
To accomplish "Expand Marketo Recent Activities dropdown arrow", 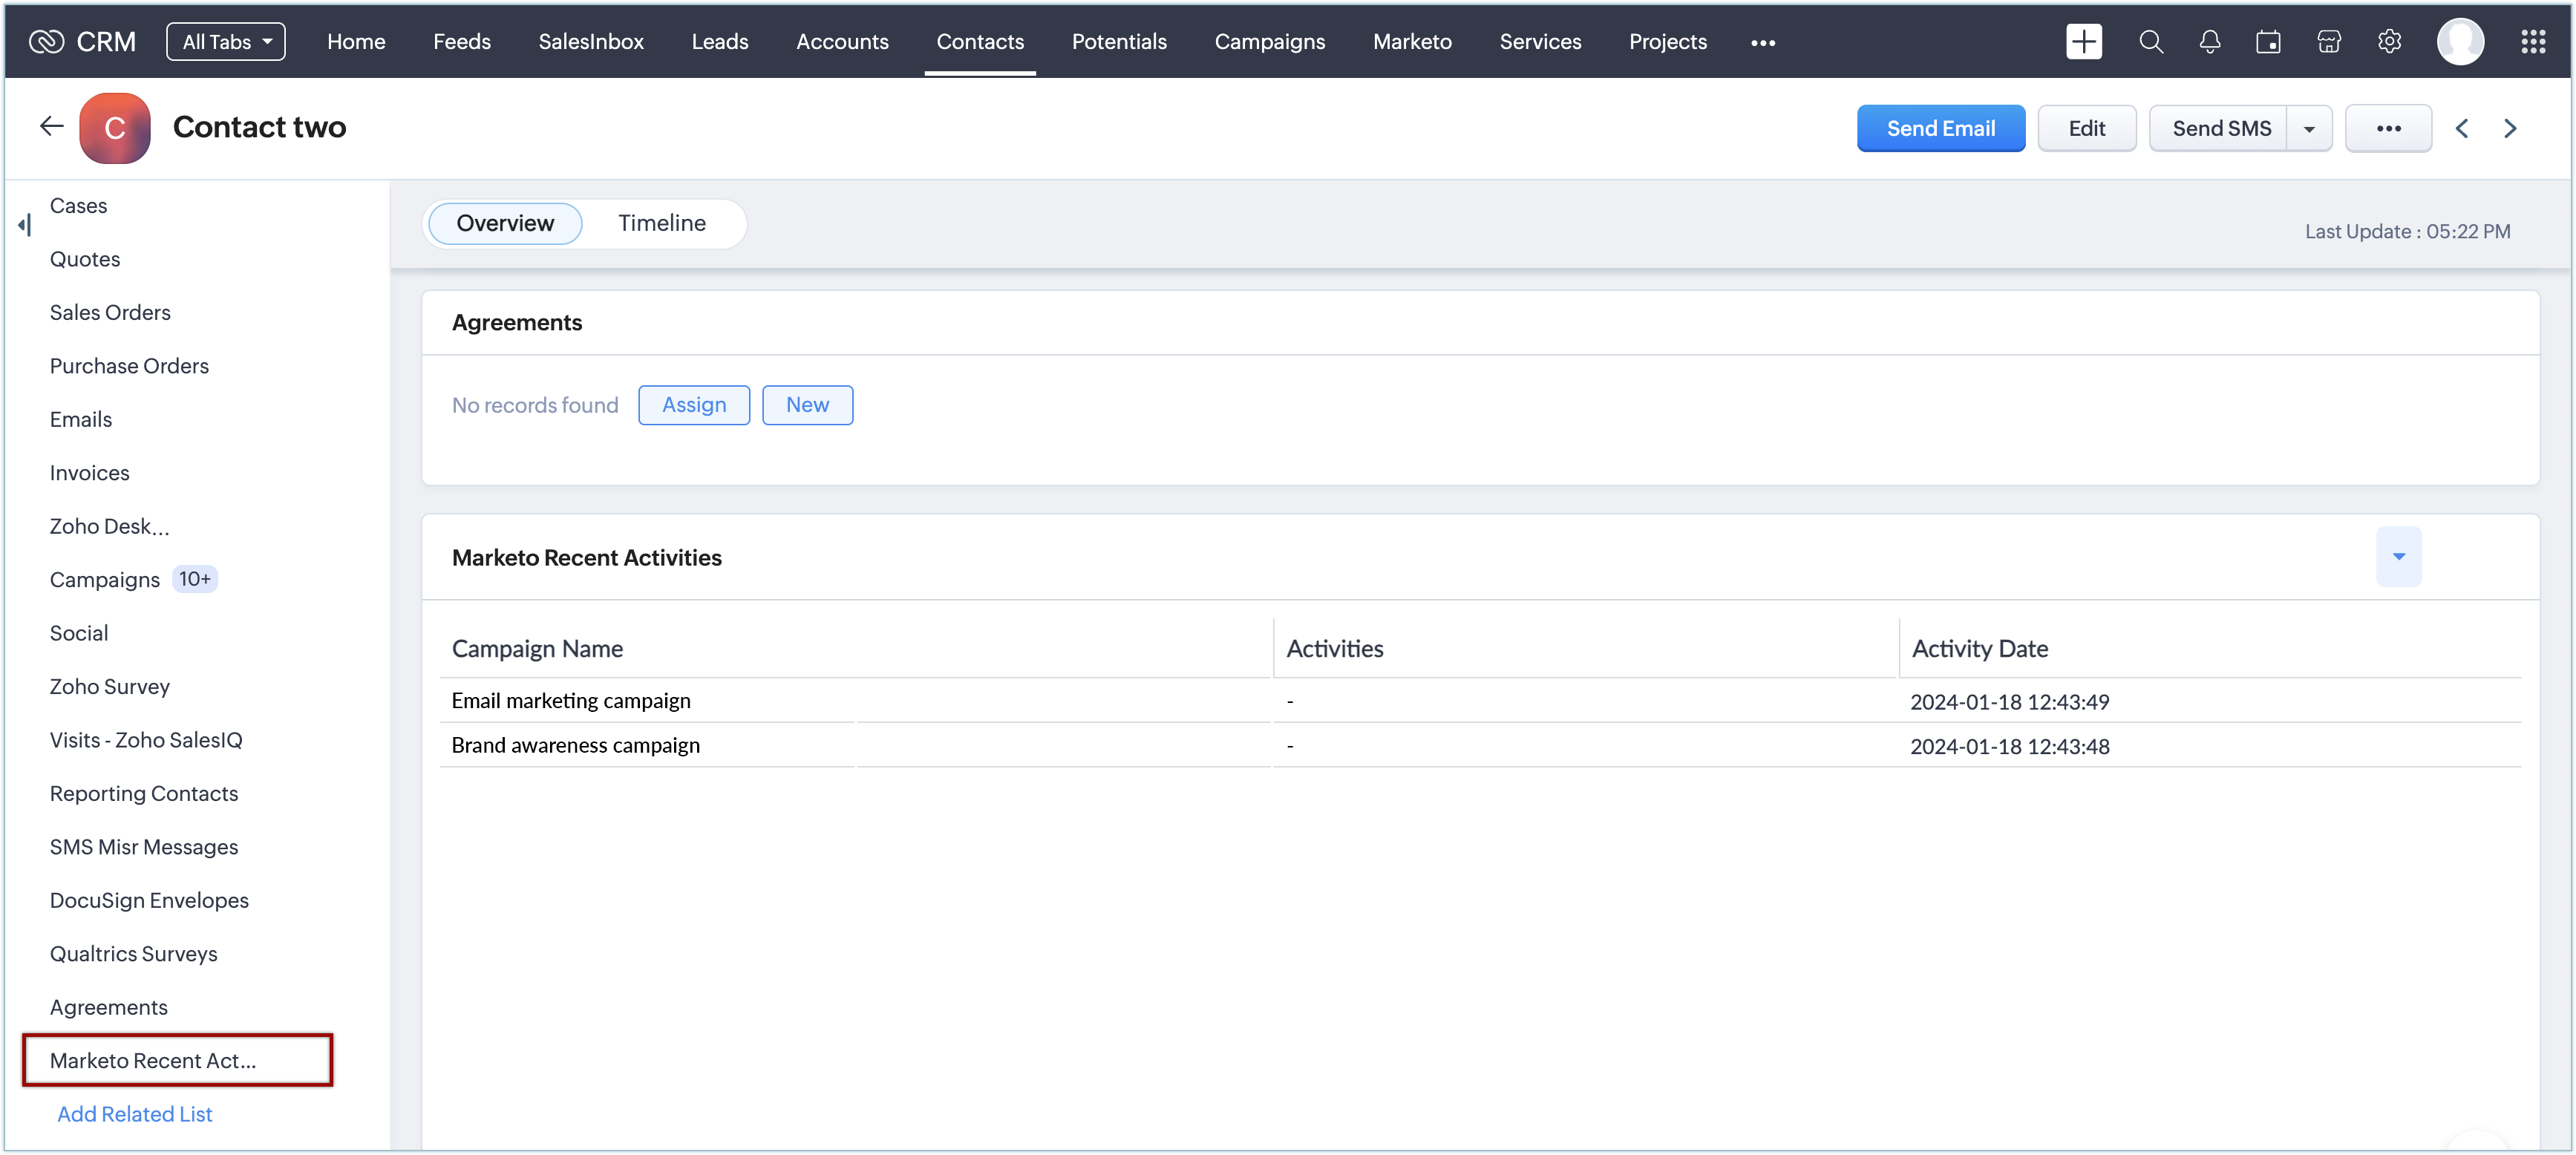I will click(2398, 556).
